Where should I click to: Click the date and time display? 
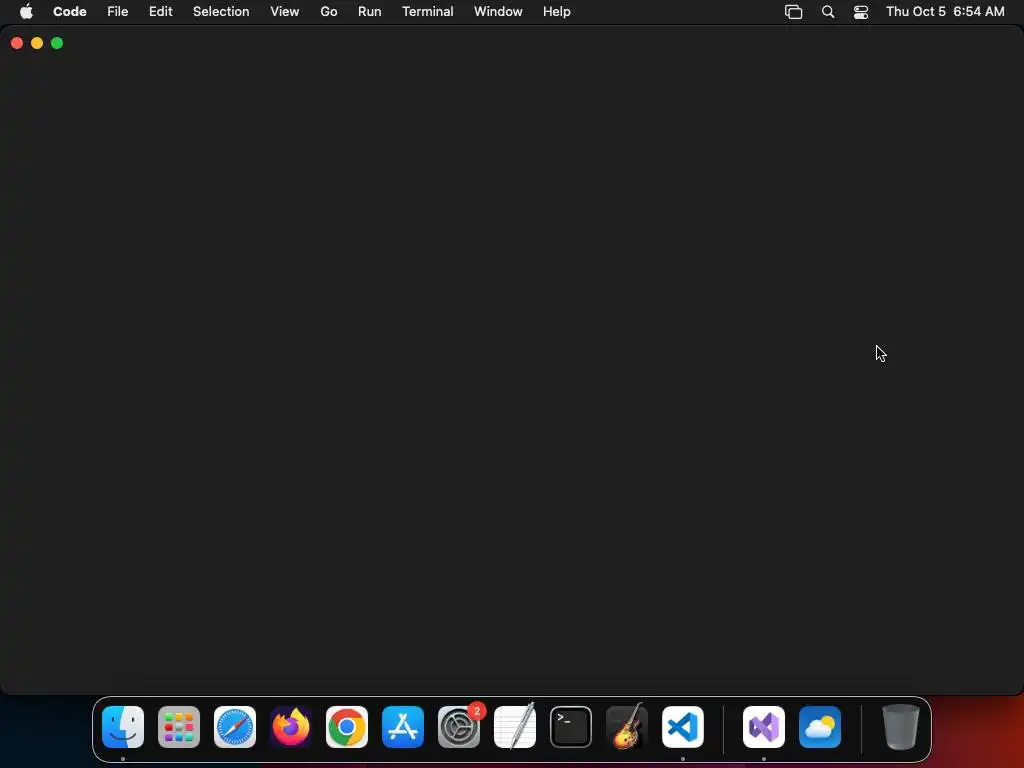(x=945, y=12)
